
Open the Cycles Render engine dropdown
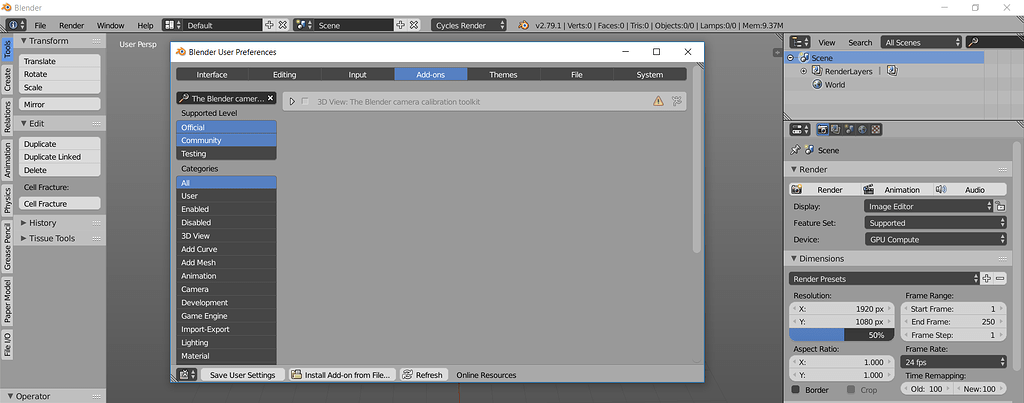tap(469, 25)
